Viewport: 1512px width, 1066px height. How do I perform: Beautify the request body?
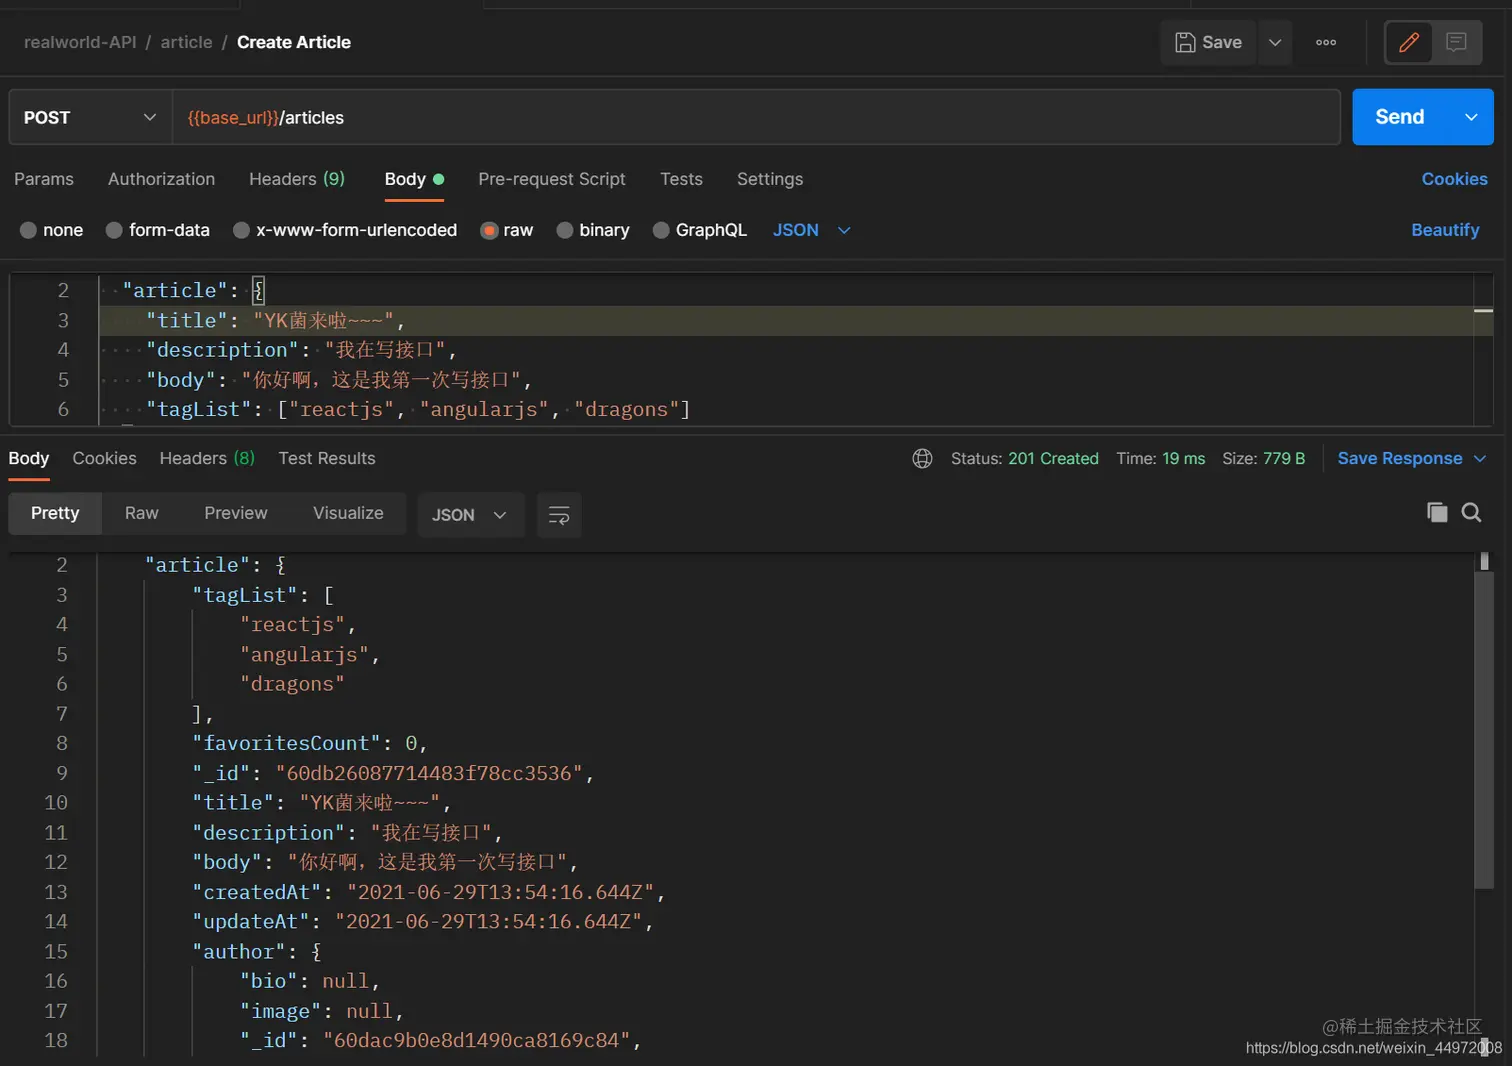(1445, 230)
